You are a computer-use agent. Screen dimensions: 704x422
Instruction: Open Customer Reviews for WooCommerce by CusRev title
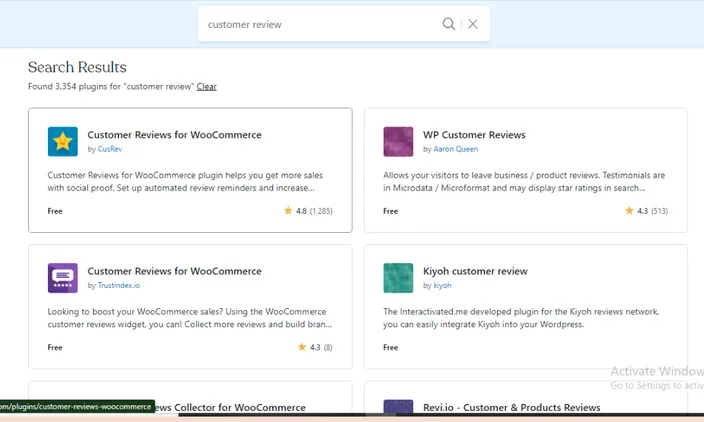pyautogui.click(x=174, y=135)
